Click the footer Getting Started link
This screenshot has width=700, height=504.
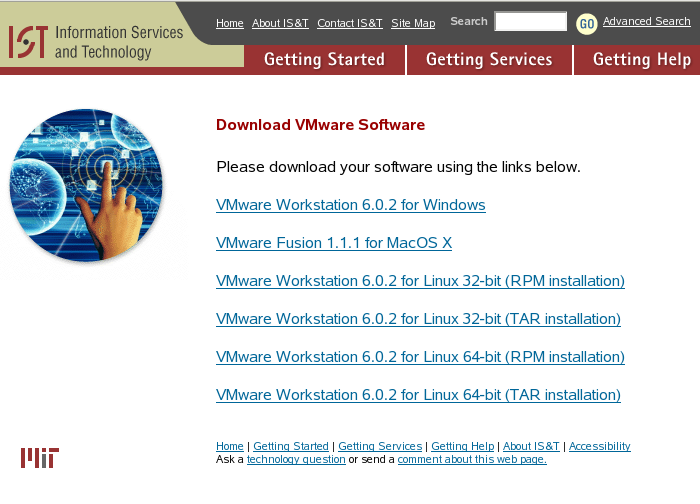(x=291, y=446)
